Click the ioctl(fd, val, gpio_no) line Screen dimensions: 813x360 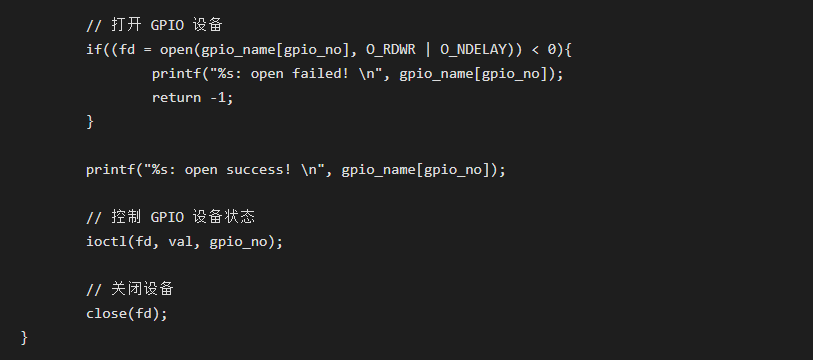(x=185, y=242)
